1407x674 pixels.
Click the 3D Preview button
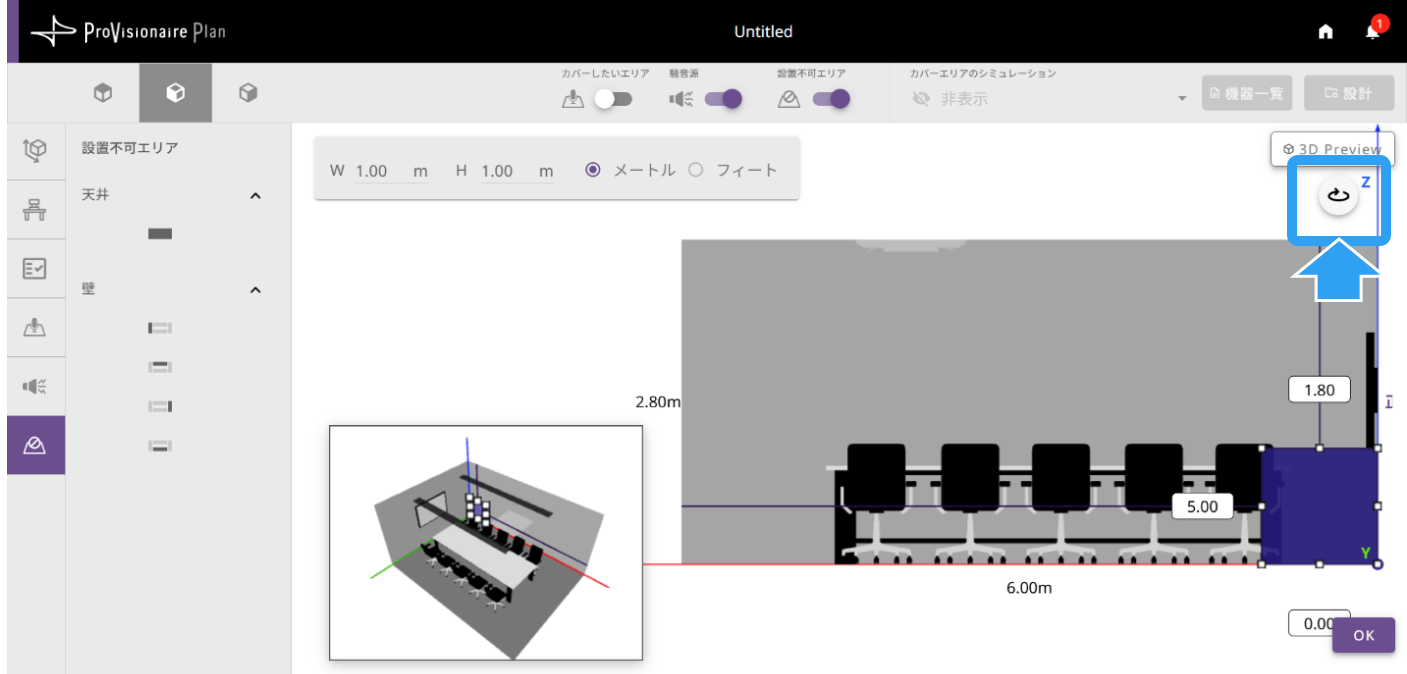[1333, 149]
